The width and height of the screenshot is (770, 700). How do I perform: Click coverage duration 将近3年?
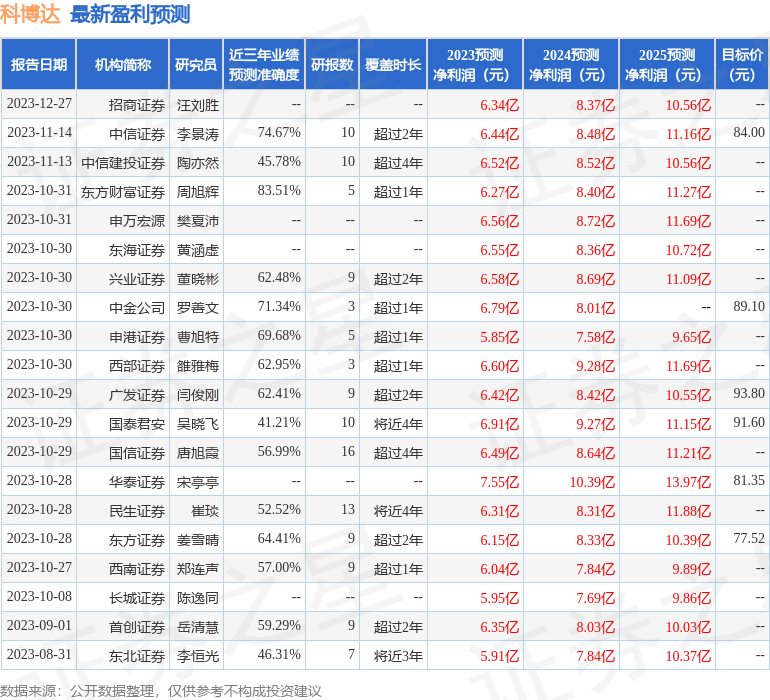398,656
